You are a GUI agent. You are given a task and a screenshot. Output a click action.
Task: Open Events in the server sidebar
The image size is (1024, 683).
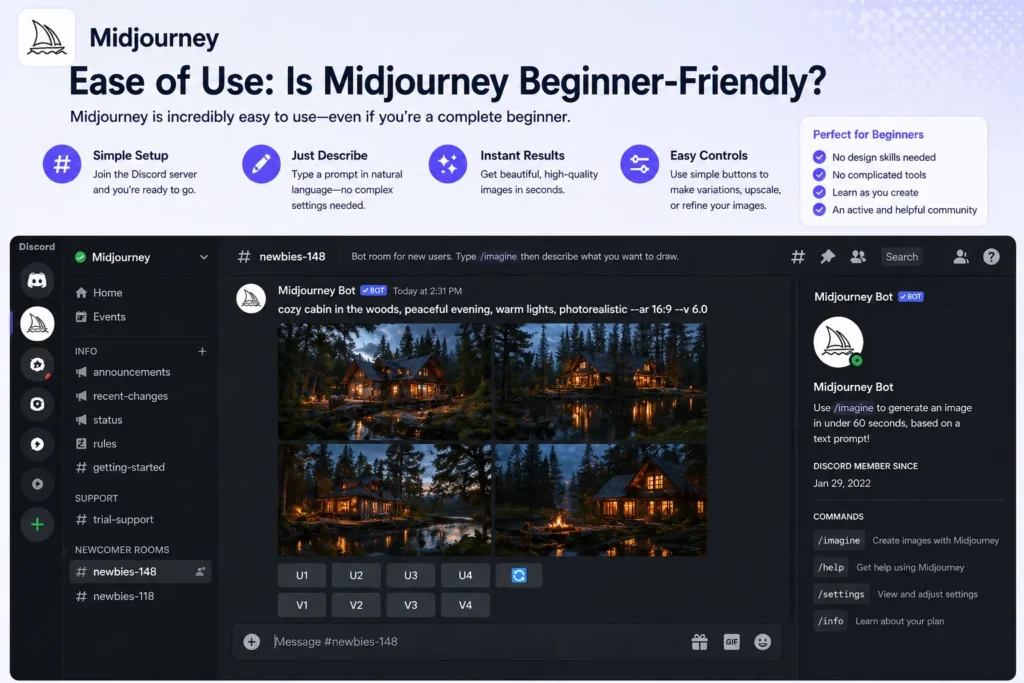[x=140, y=317]
